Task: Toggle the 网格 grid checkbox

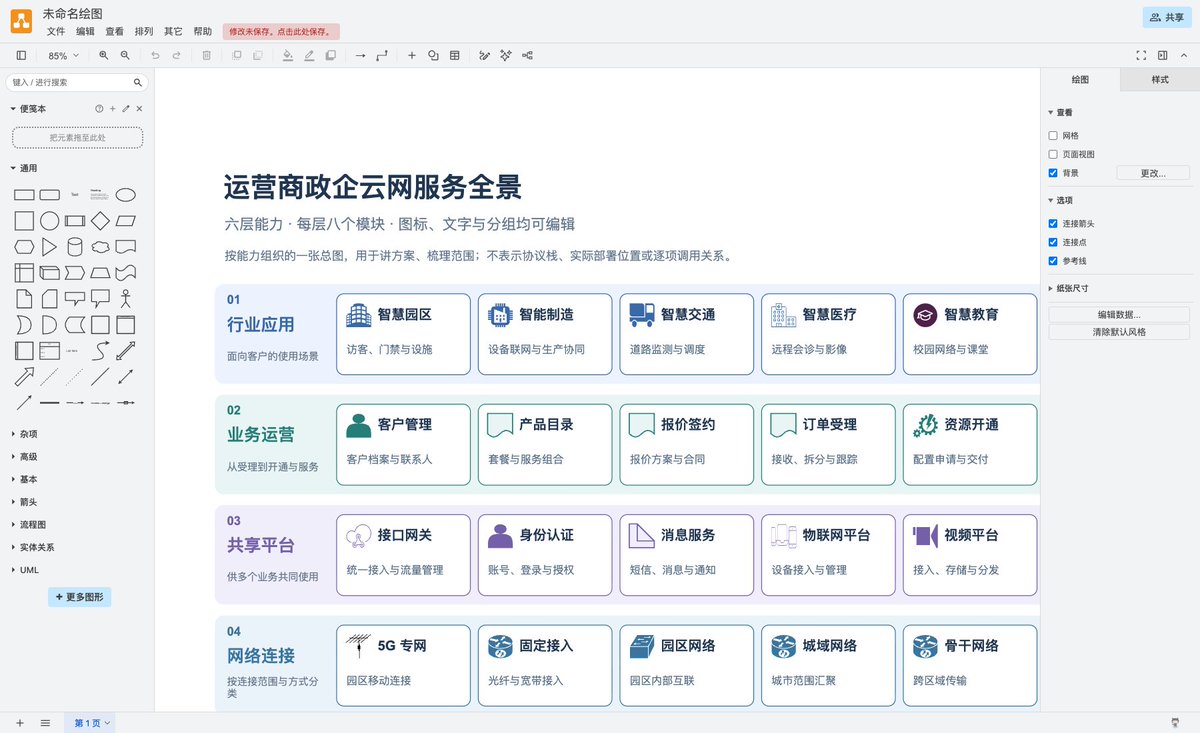Action: click(x=1053, y=135)
